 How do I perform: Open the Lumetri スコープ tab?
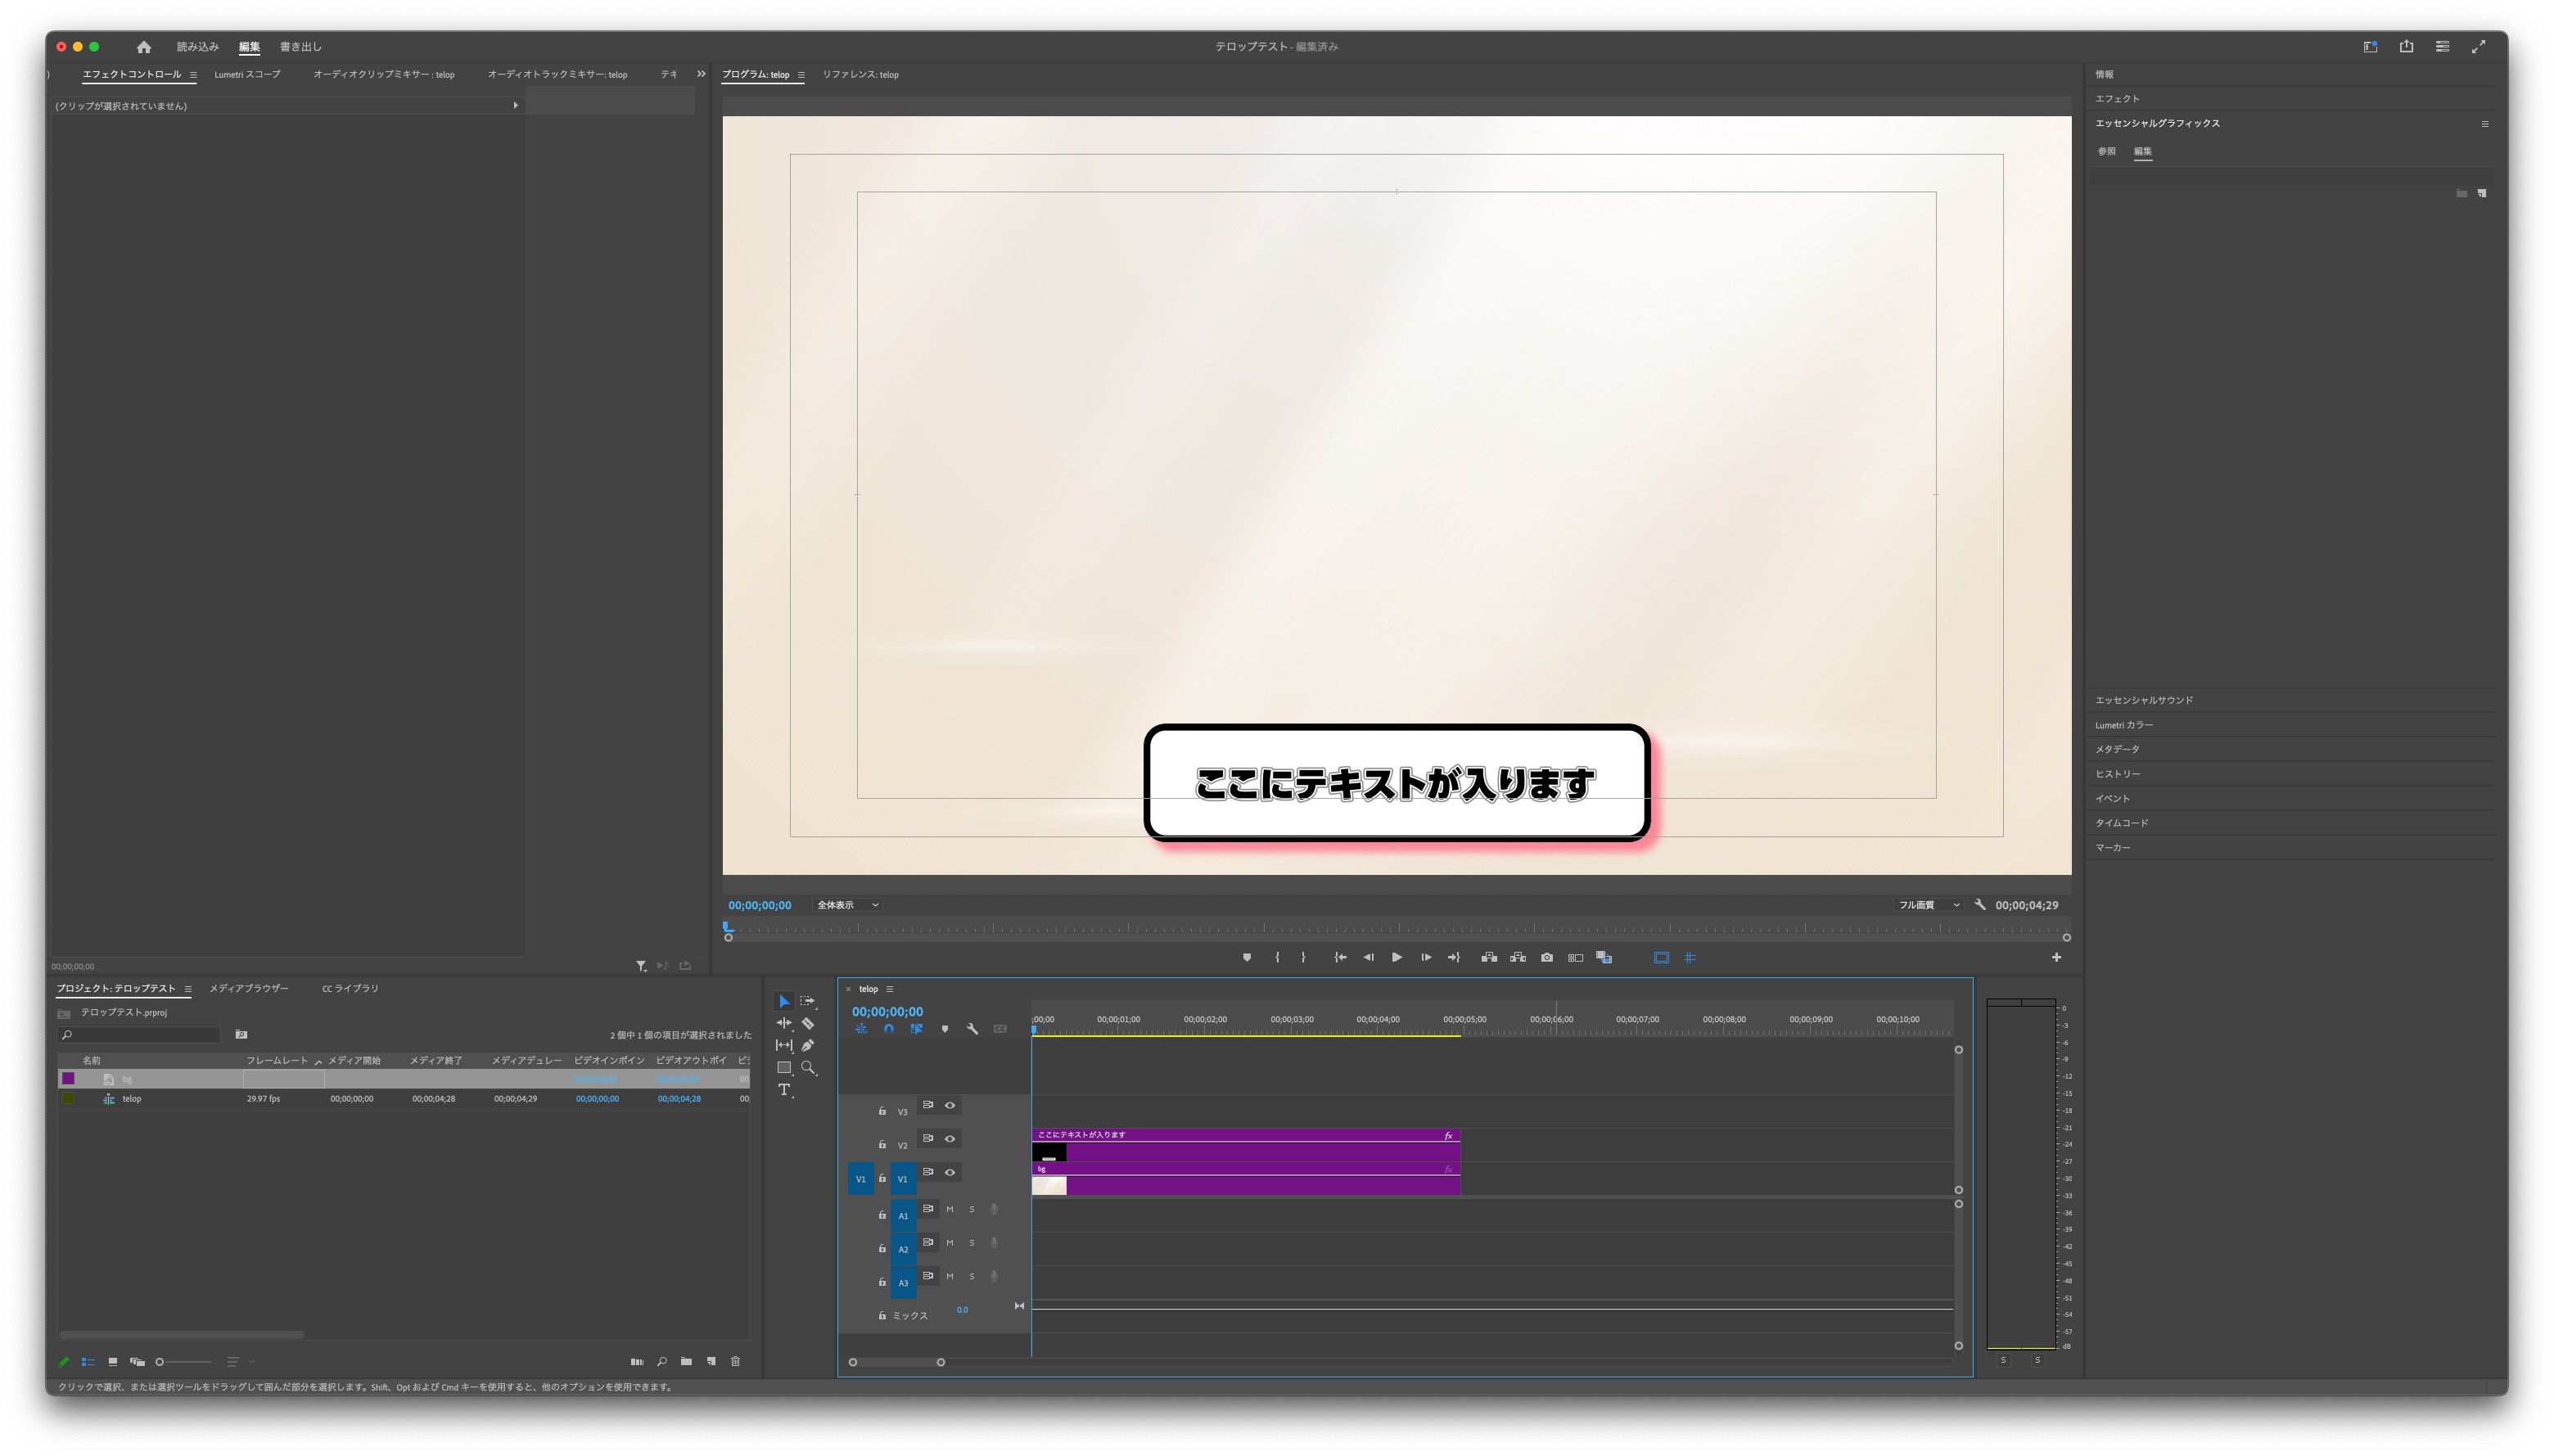(247, 74)
